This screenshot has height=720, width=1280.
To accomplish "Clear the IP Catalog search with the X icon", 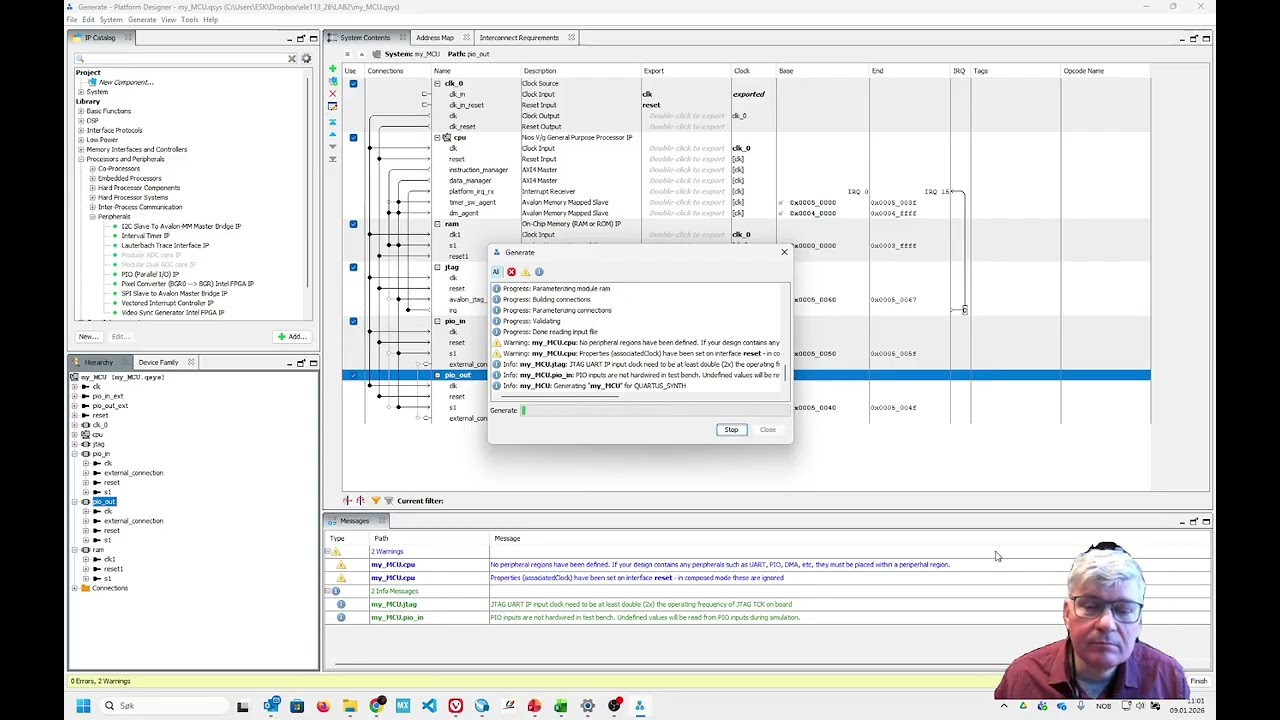I will click(x=292, y=59).
